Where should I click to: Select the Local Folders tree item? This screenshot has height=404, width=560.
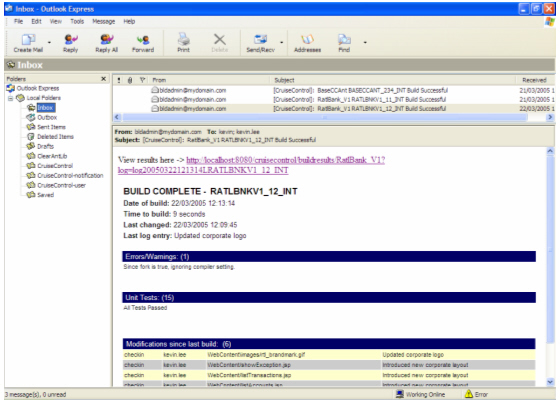tap(44, 98)
